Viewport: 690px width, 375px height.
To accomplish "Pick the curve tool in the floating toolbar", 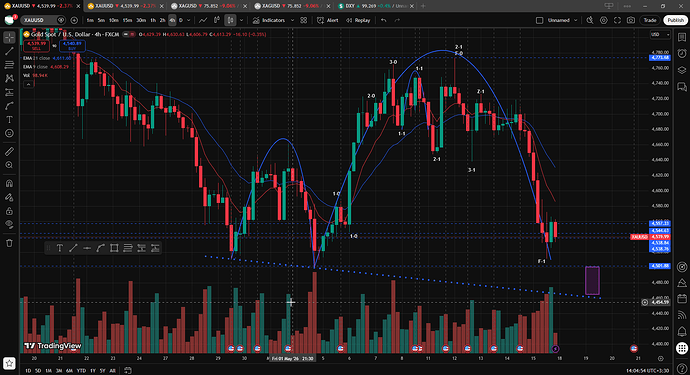I will tap(100, 248).
